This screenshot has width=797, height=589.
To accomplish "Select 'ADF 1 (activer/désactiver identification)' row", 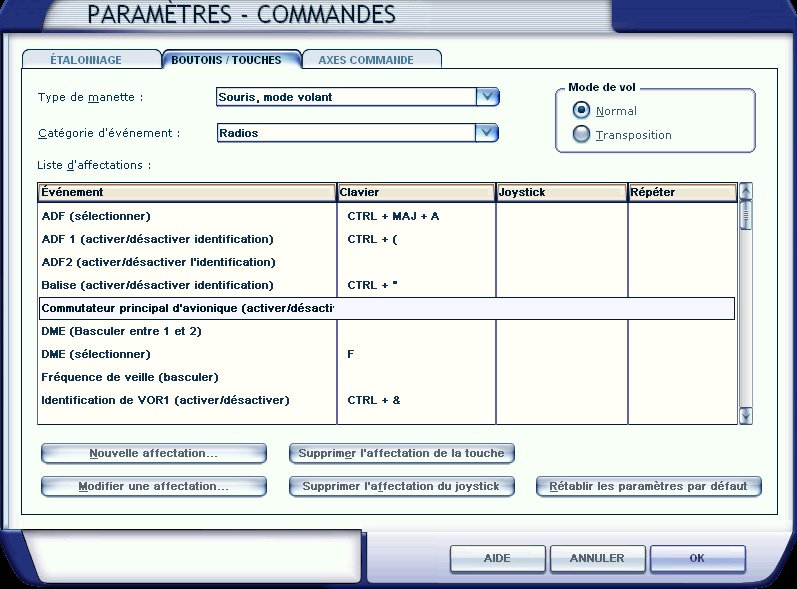I will 387,239.
